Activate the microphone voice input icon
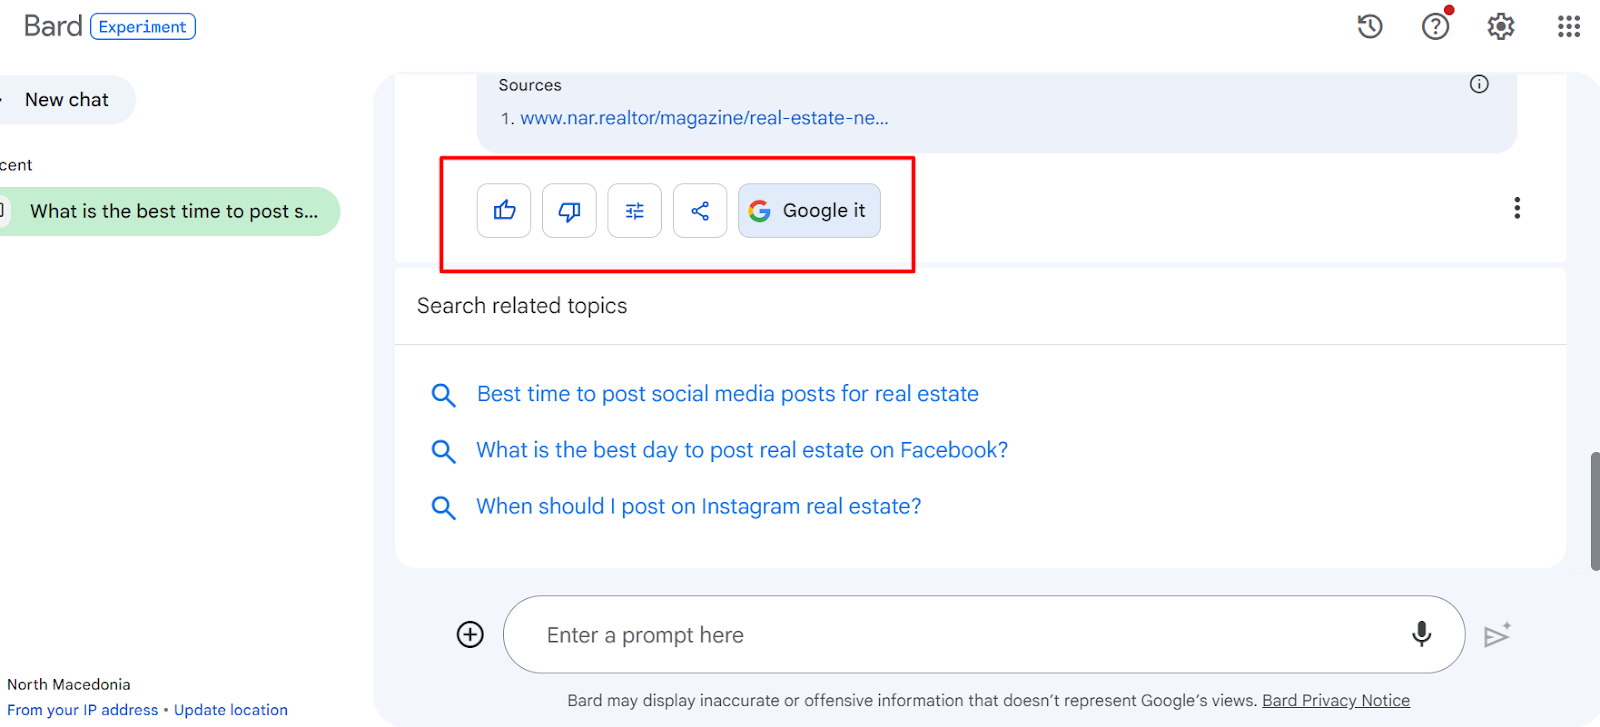The width and height of the screenshot is (1600, 727). click(x=1421, y=634)
